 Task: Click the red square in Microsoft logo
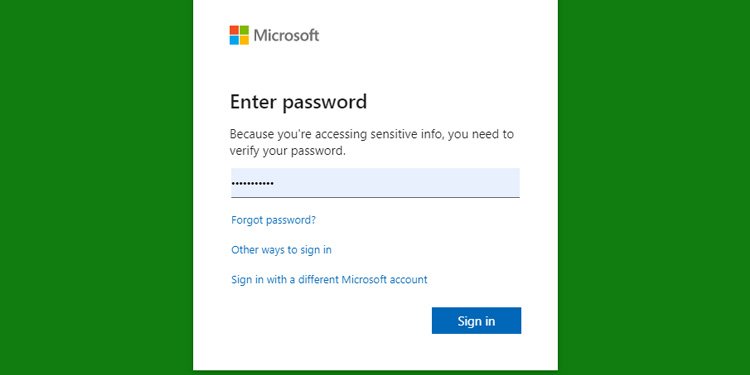234,30
